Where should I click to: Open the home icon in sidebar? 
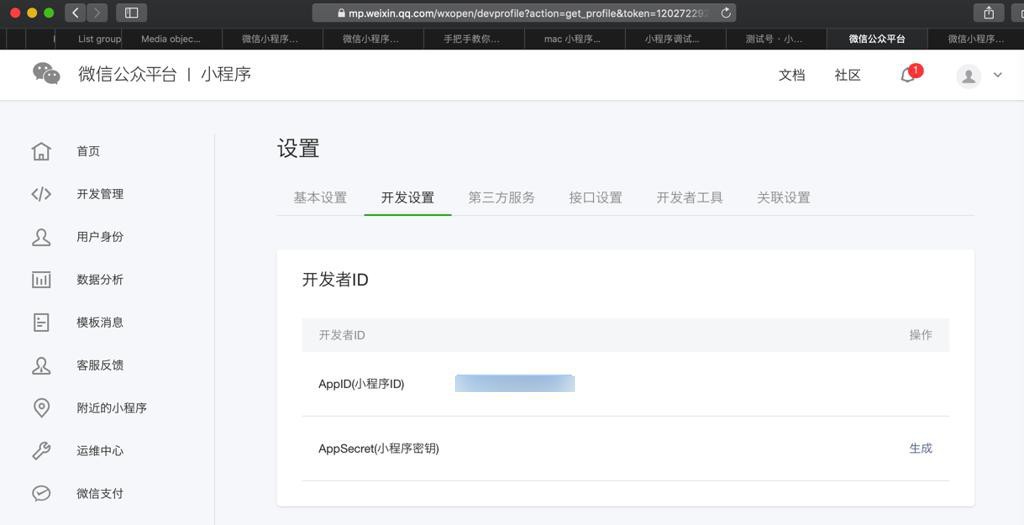click(41, 151)
